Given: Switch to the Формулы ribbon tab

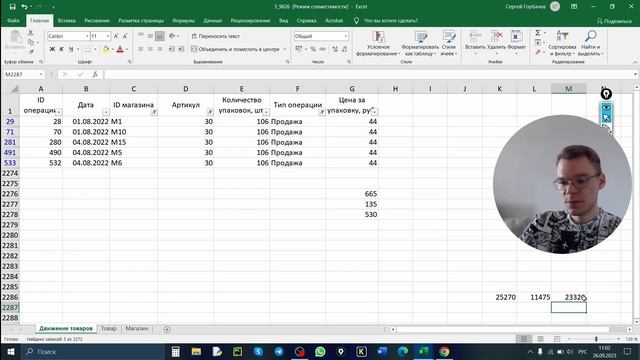Looking at the screenshot, I should (183, 20).
